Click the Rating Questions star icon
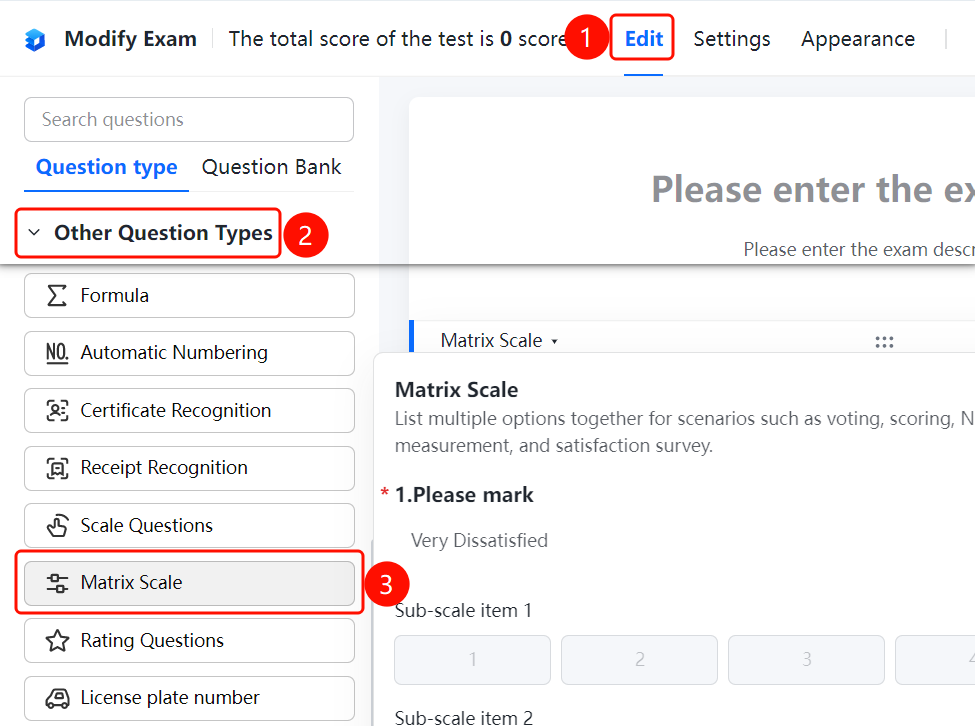Image resolution: width=975 pixels, height=726 pixels. tap(57, 640)
